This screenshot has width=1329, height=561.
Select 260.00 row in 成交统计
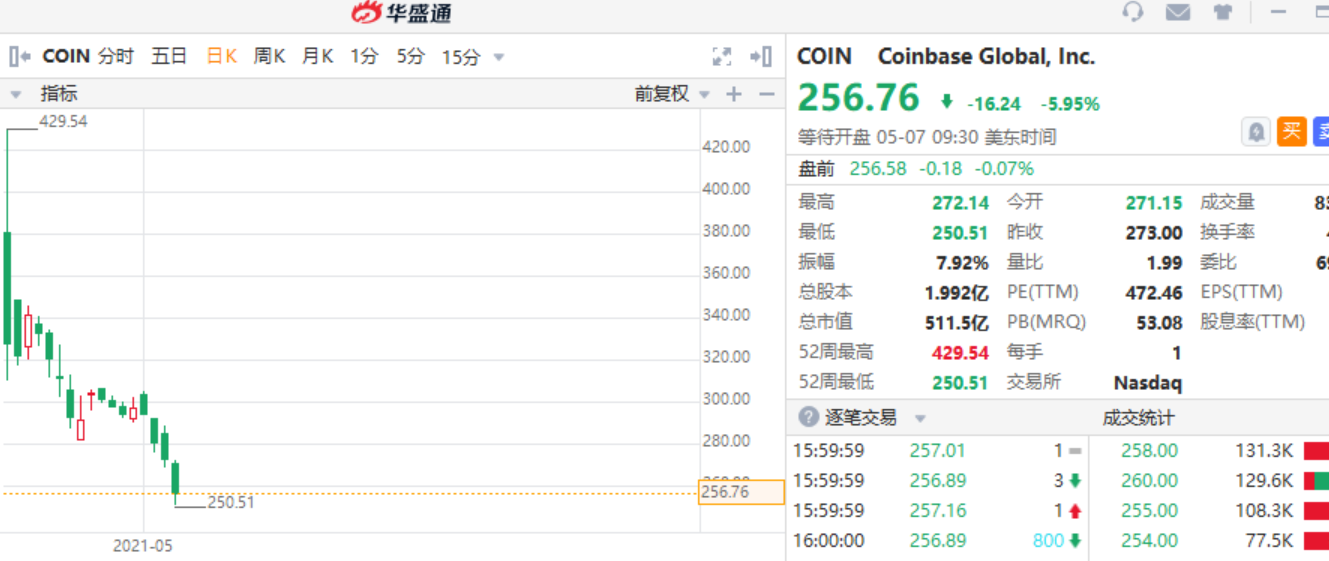[1209, 481]
